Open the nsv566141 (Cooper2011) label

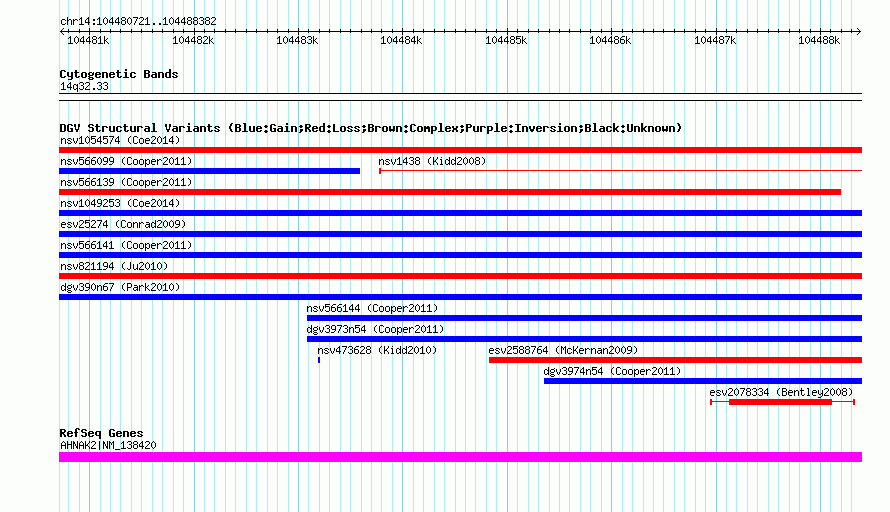tap(126, 245)
